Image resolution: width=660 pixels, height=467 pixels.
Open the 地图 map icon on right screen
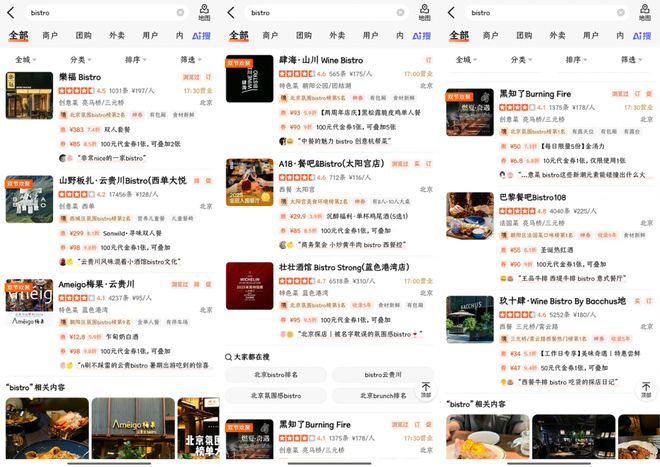click(x=645, y=13)
